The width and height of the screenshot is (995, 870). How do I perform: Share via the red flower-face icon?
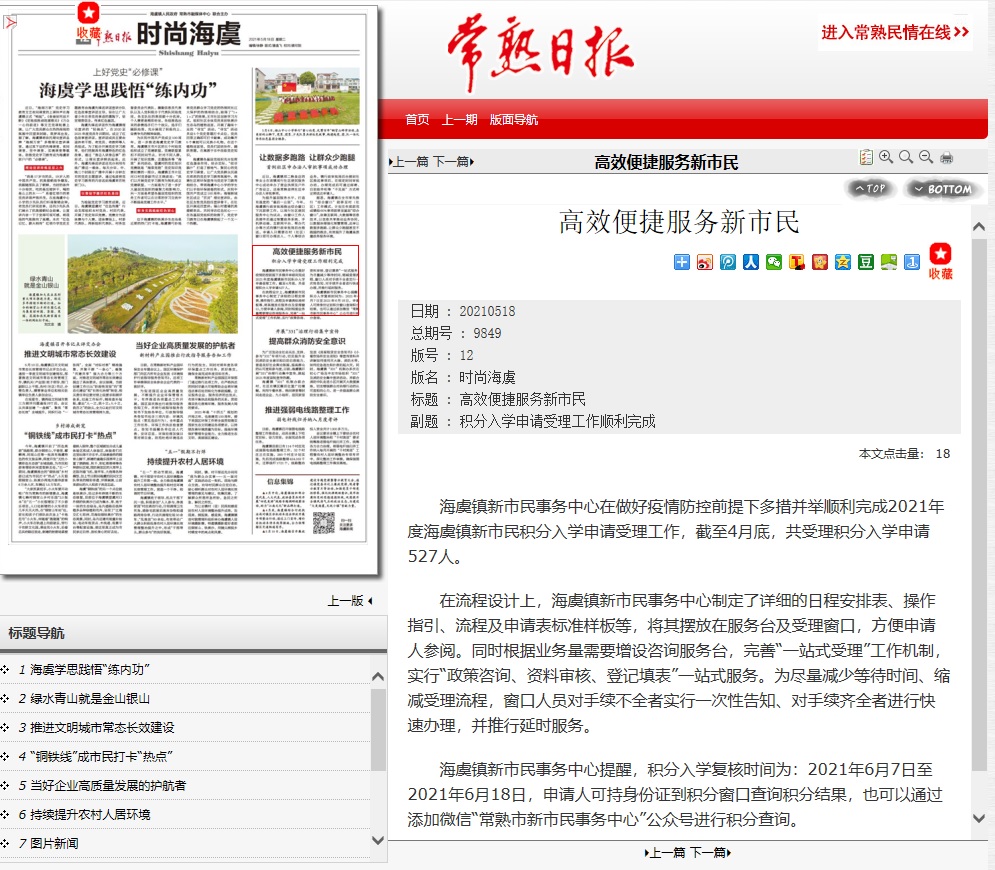click(820, 262)
